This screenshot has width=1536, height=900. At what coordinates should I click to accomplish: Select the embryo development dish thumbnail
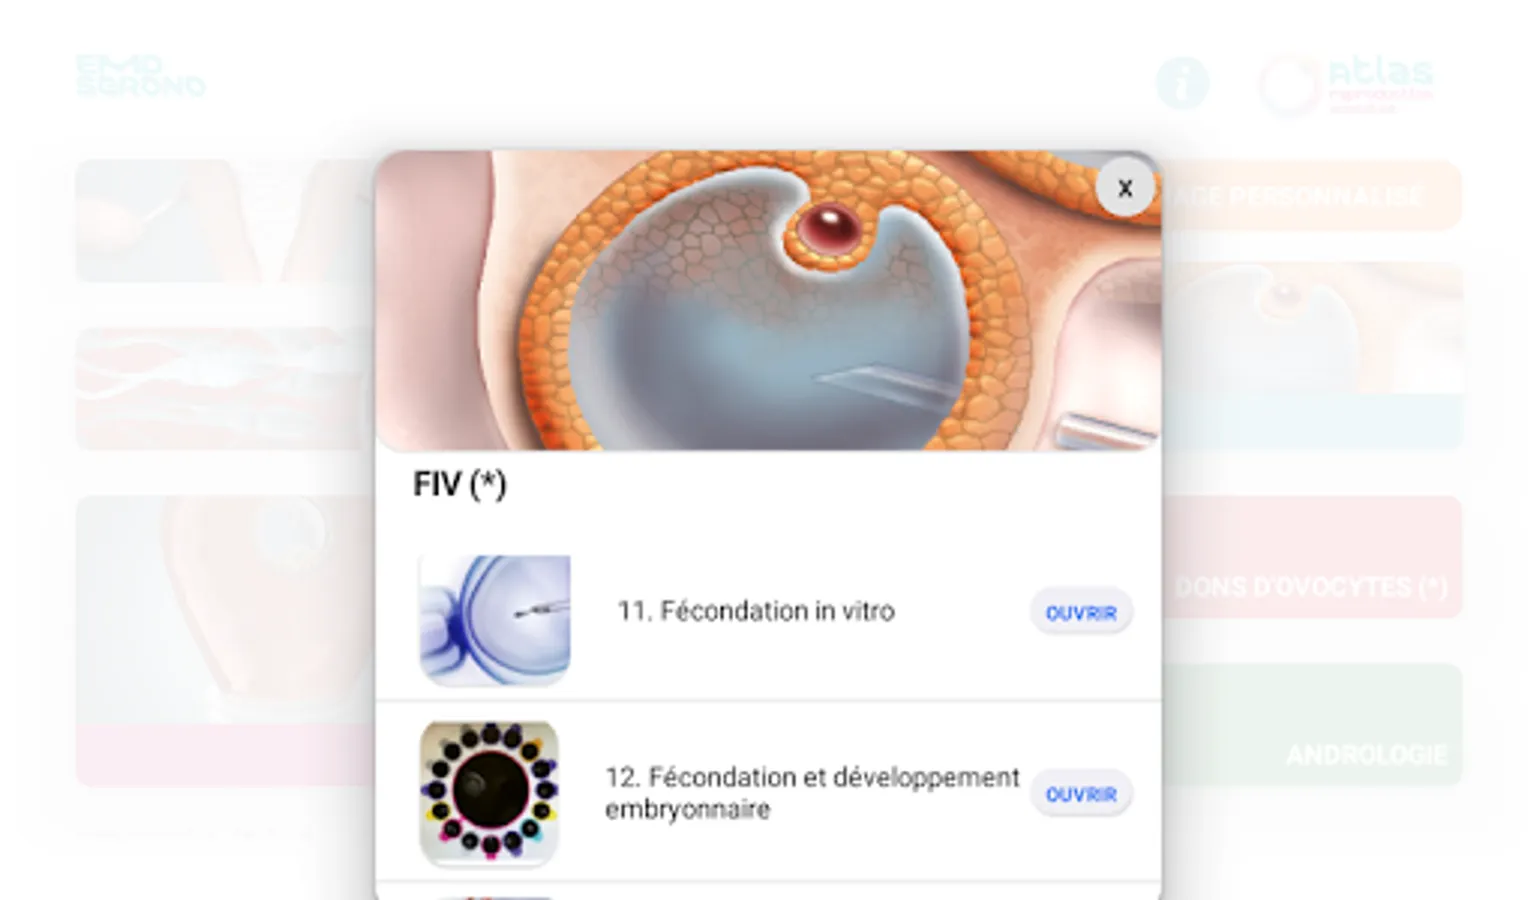(489, 792)
